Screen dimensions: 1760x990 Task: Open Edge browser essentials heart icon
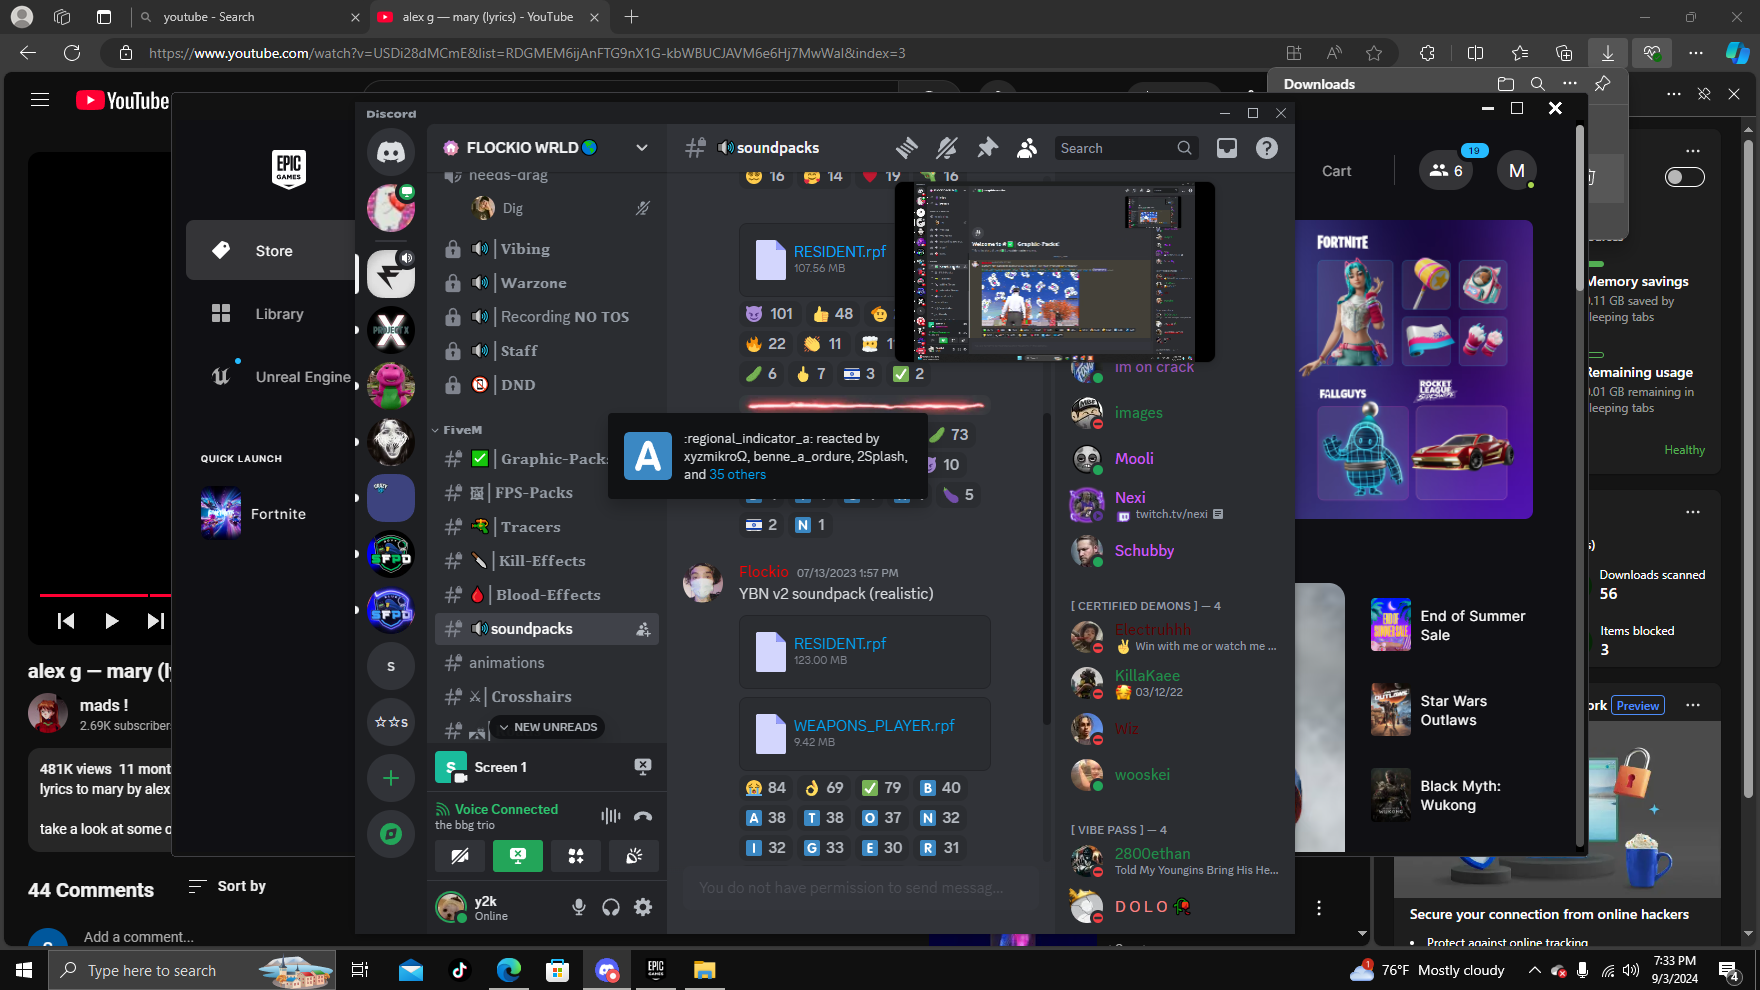[1651, 53]
